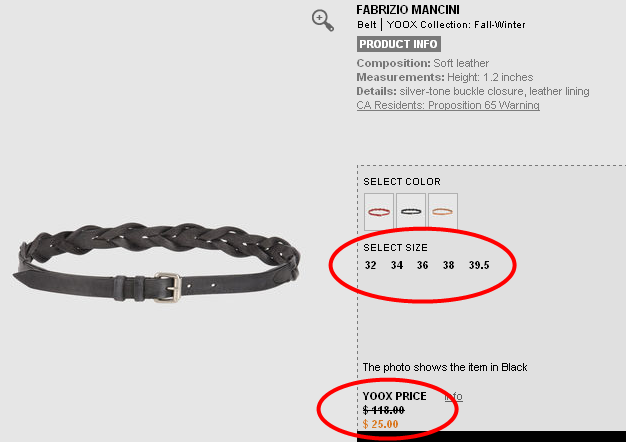This screenshot has width=626, height=442.
Task: Choose size 34
Action: coord(397,265)
